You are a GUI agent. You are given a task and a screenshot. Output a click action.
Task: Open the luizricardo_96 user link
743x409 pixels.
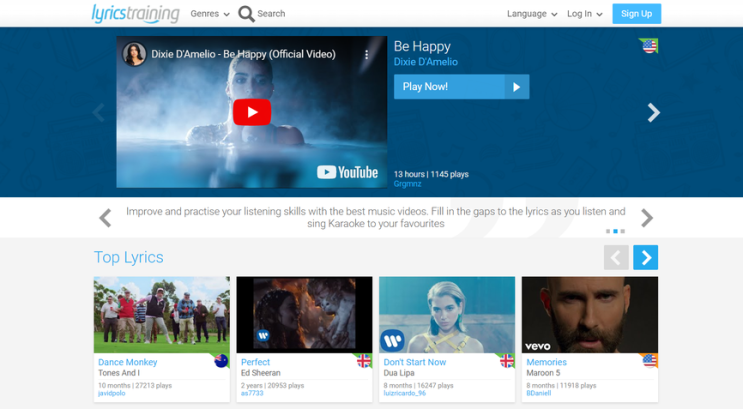tap(405, 393)
